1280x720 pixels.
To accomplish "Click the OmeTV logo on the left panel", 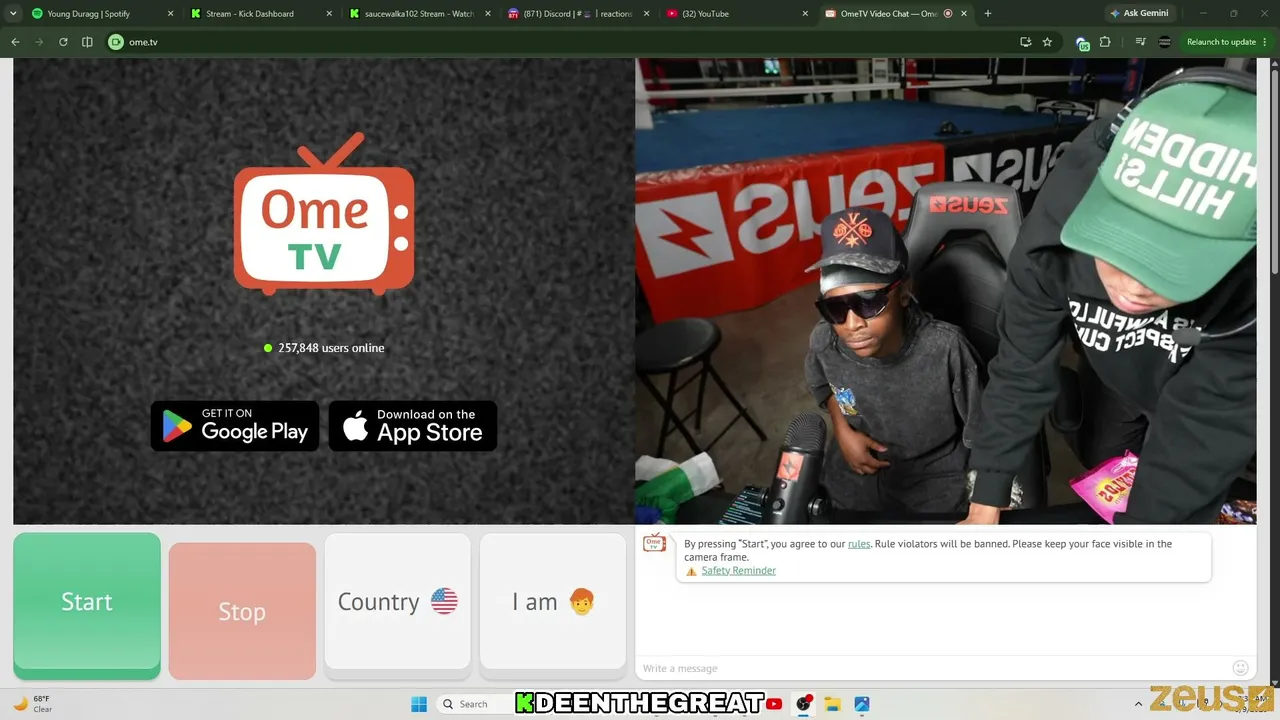I will click(324, 214).
